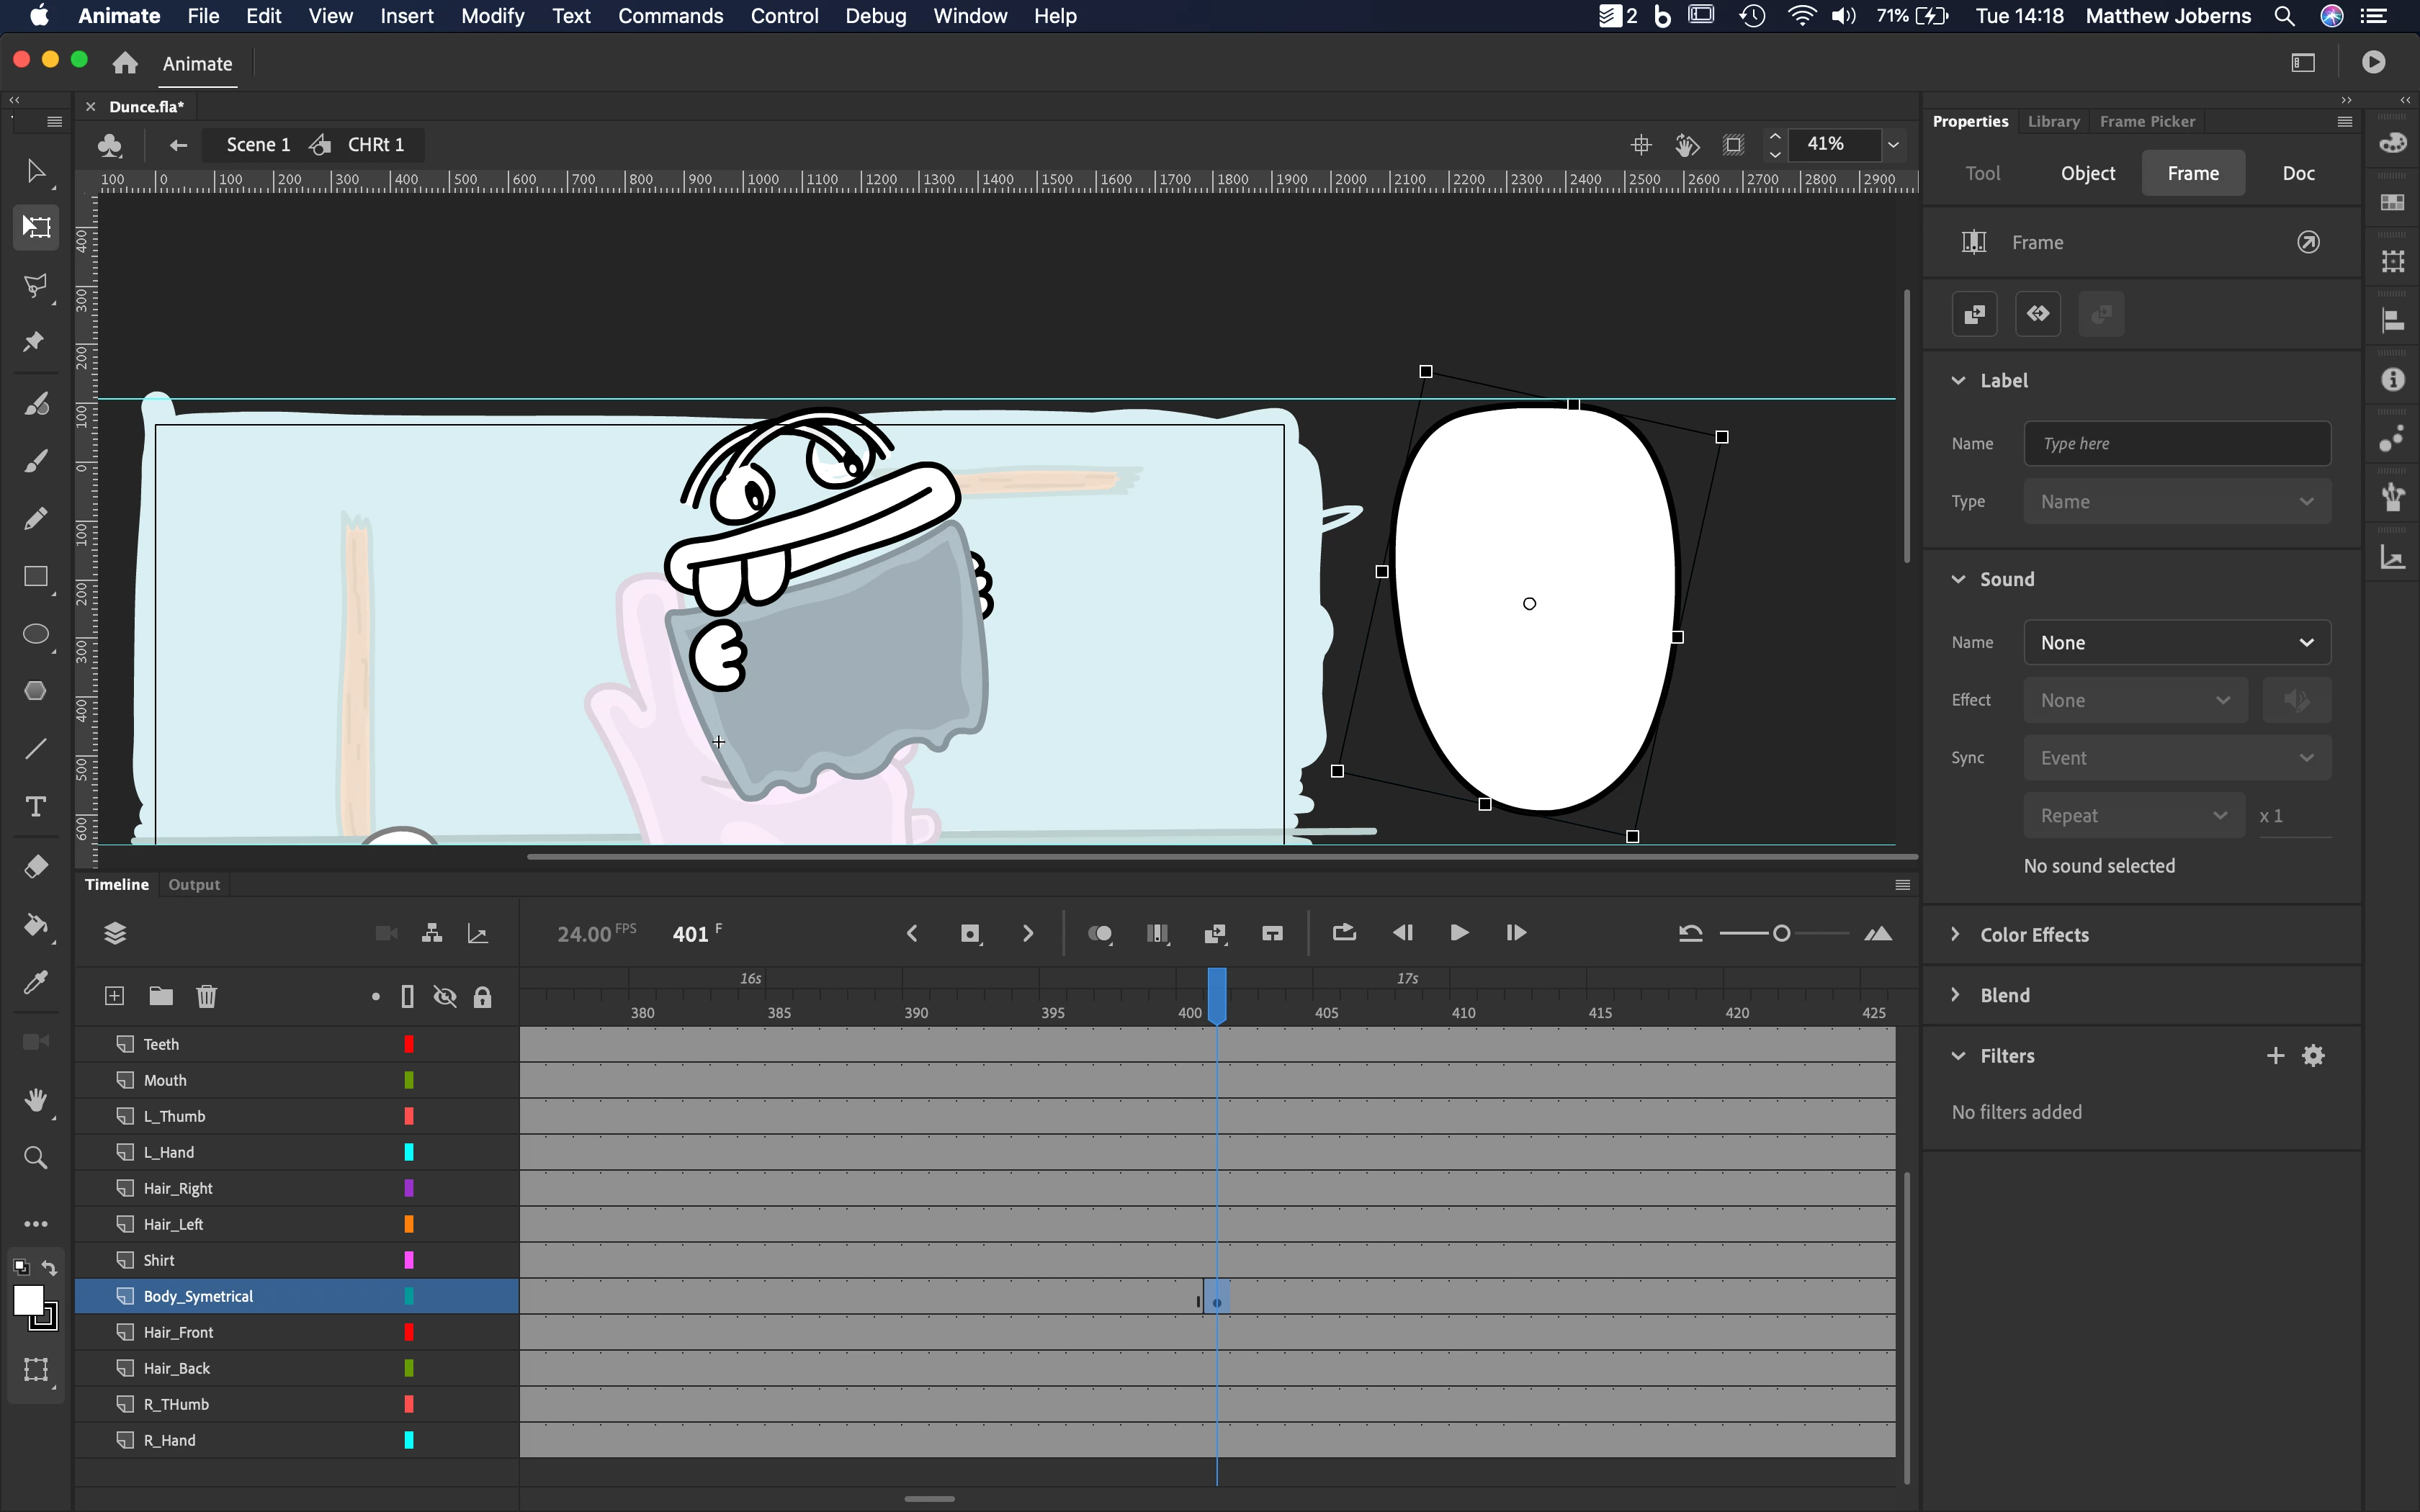The height and width of the screenshot is (1512, 2420).
Task: Select the Text tool
Action: click(x=36, y=807)
